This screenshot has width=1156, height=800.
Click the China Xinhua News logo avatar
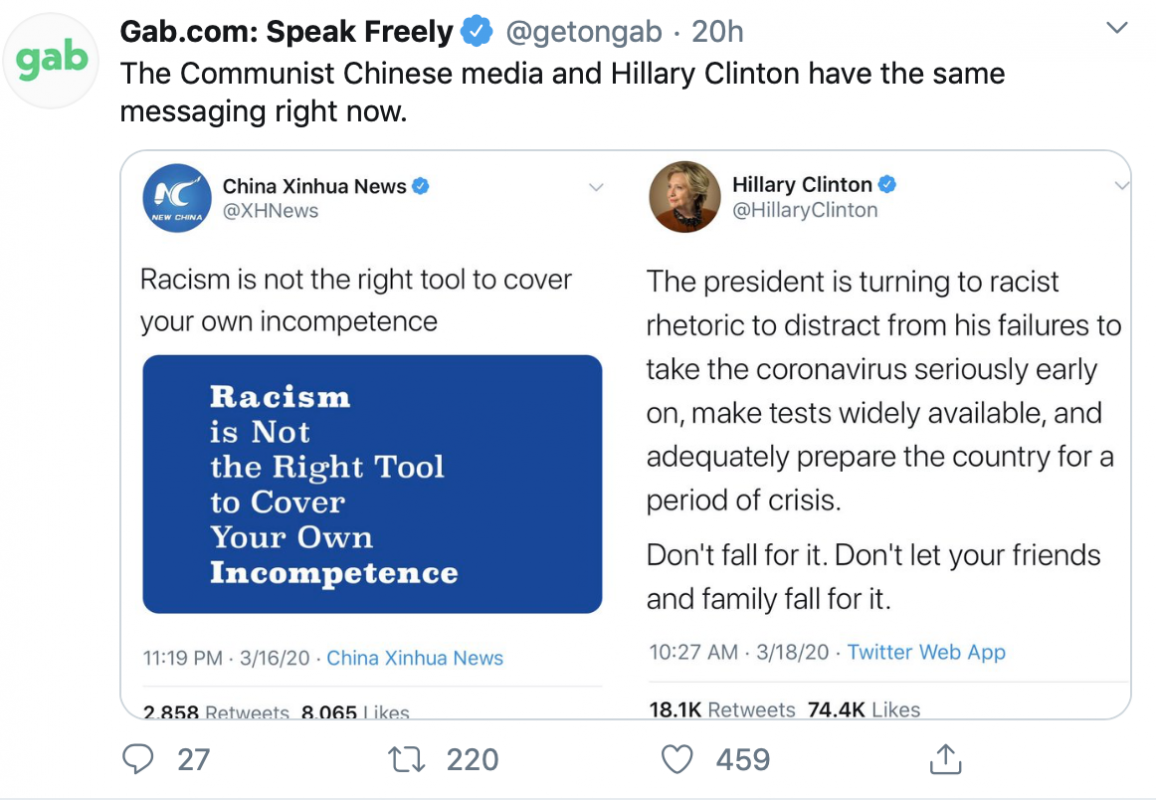tap(177, 198)
